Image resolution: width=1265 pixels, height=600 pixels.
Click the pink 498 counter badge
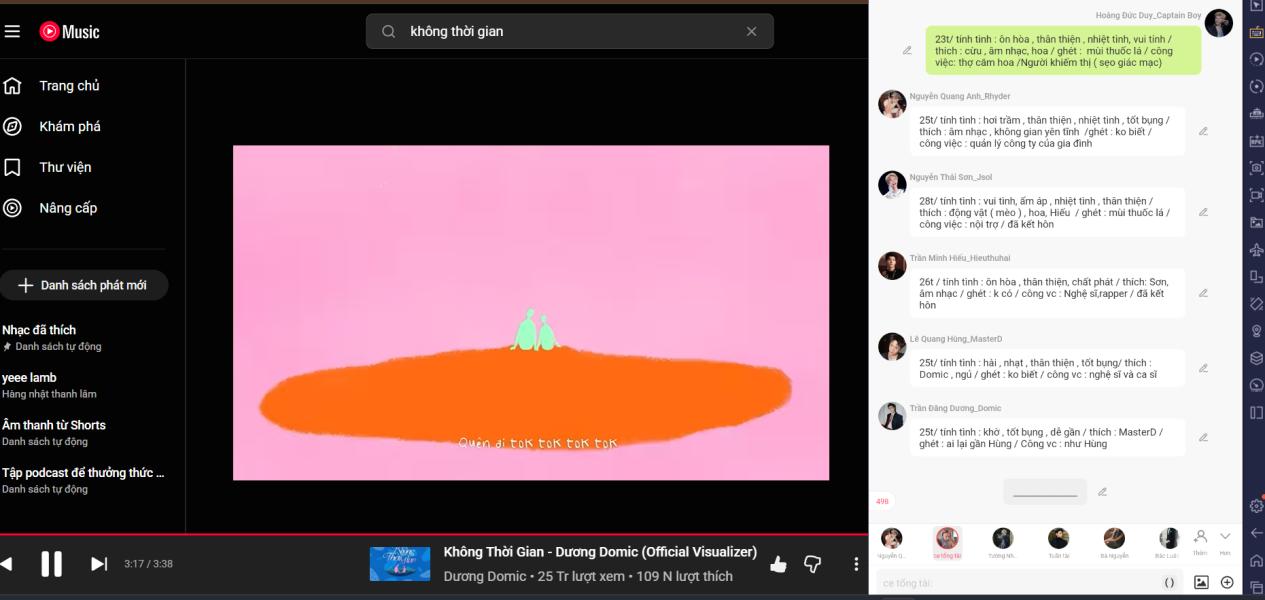pos(882,501)
